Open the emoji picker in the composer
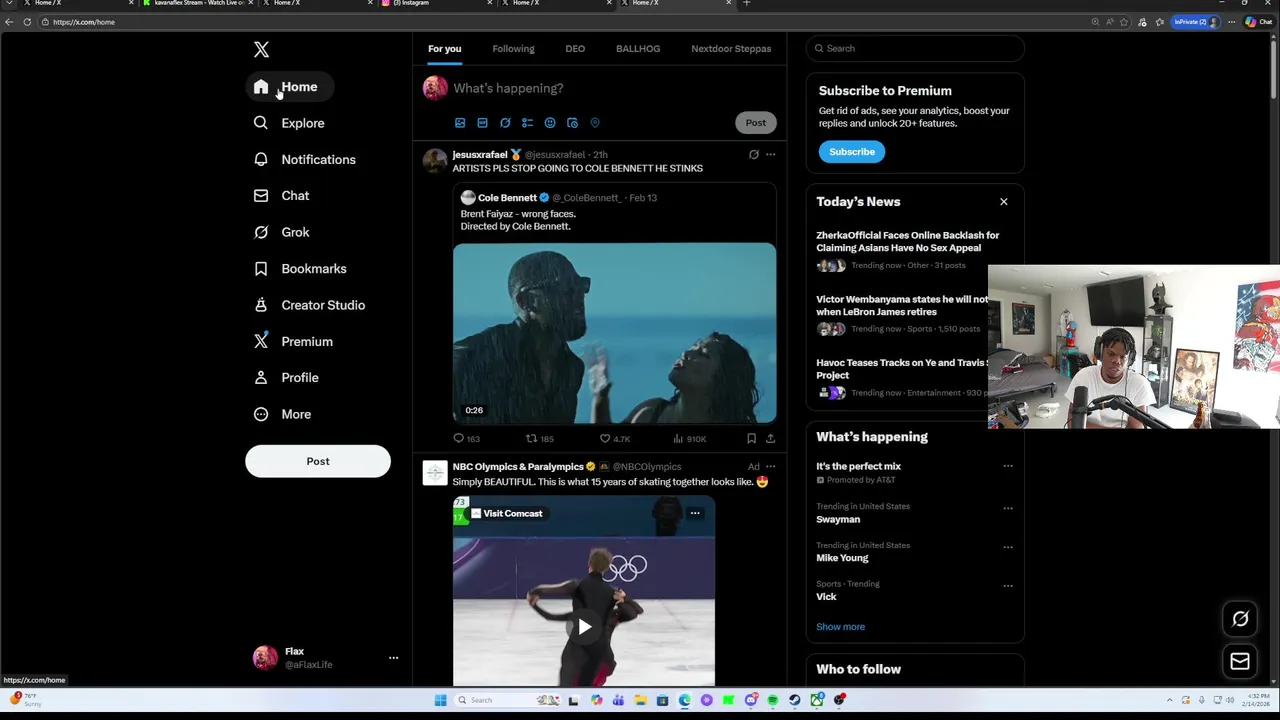The height and width of the screenshot is (720, 1280). pyautogui.click(x=550, y=123)
